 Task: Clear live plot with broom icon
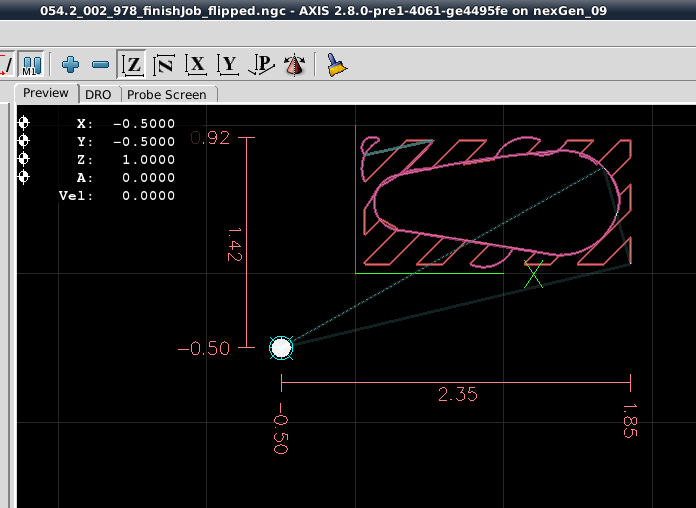[x=337, y=65]
